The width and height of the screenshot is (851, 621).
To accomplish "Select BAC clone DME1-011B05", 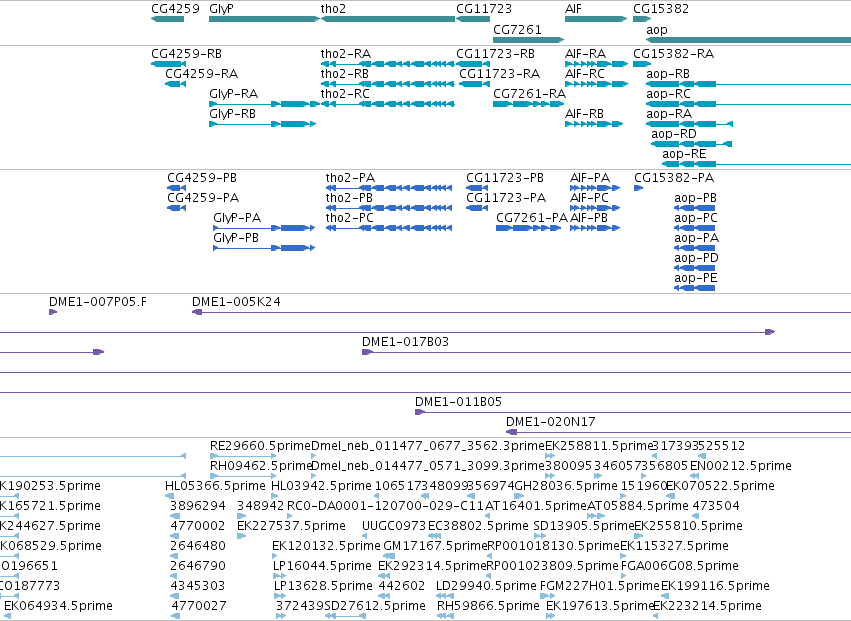I will click(x=459, y=402).
